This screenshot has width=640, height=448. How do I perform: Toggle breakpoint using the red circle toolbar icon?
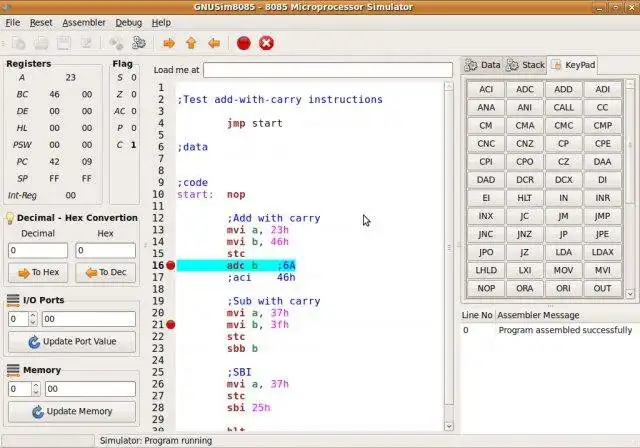click(244, 43)
